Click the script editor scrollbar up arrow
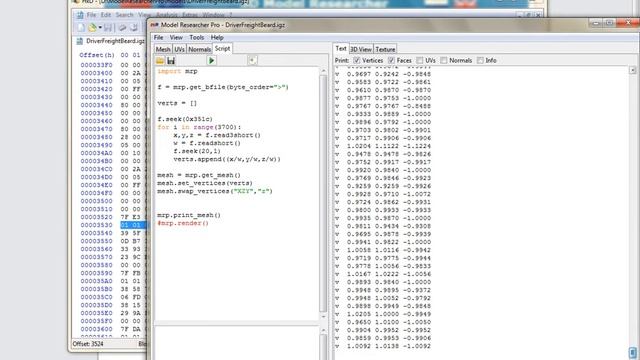 coord(323,71)
